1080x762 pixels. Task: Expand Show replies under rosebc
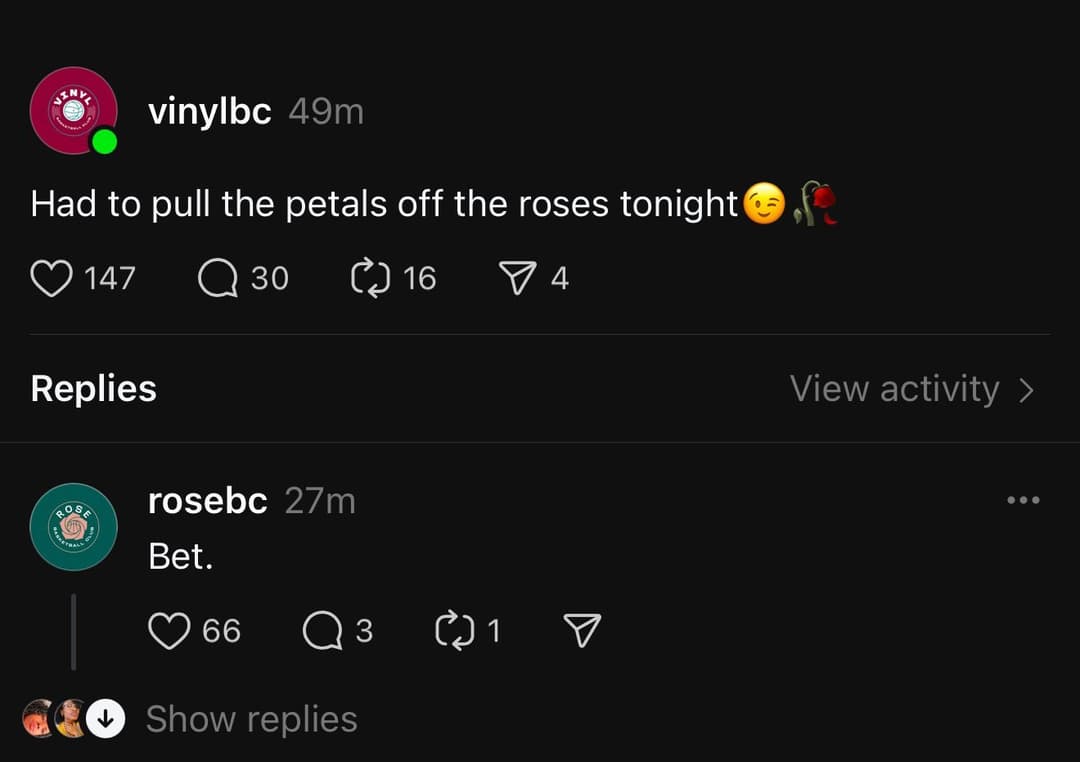(x=251, y=719)
